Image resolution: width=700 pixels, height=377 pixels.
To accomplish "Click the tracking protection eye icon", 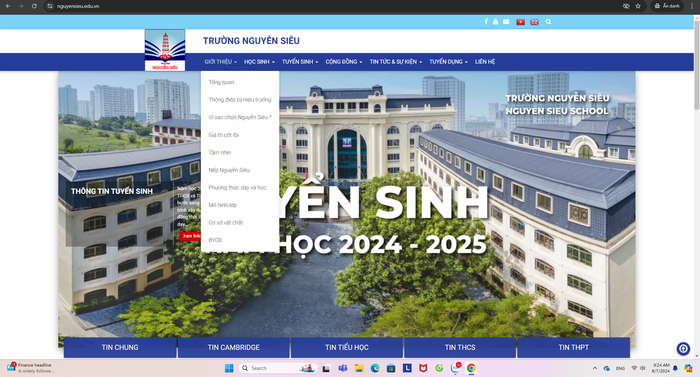I will coord(626,6).
